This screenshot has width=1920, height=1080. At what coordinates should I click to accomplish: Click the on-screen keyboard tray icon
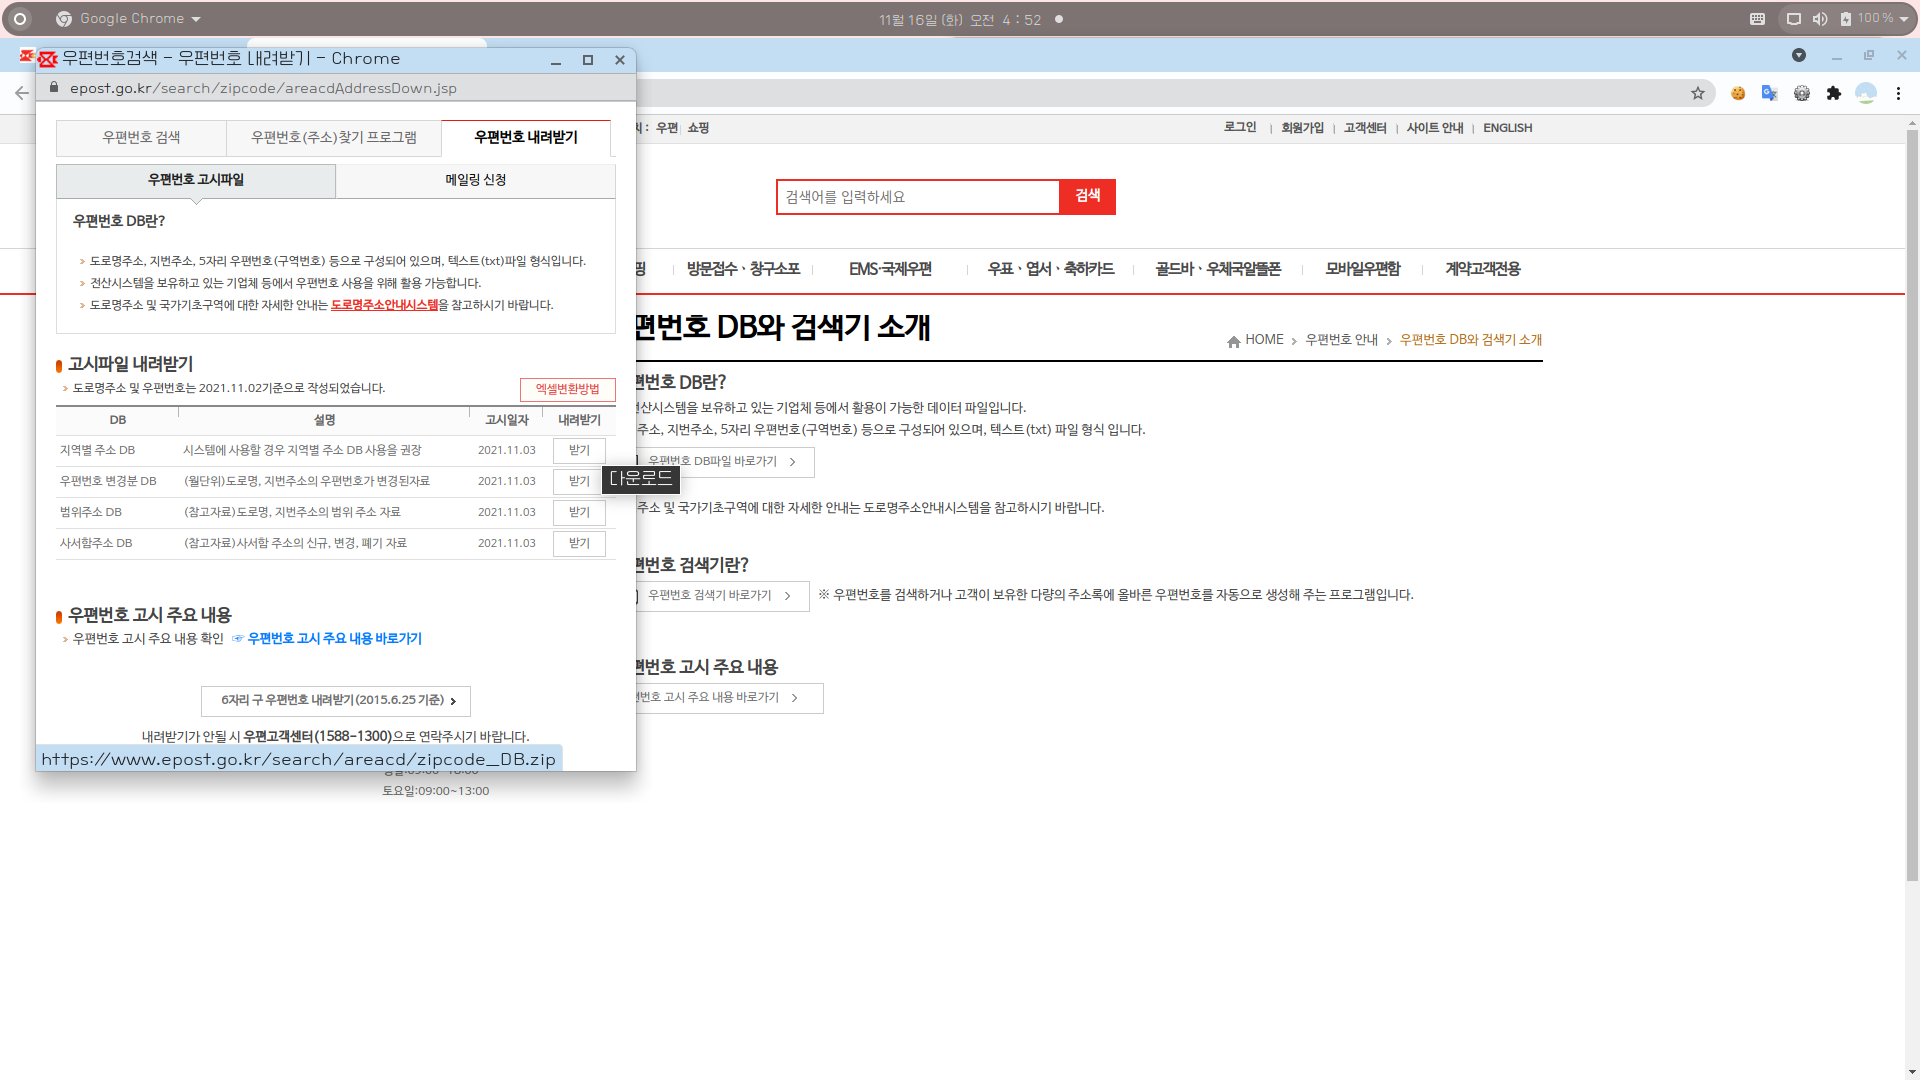pos(1757,19)
